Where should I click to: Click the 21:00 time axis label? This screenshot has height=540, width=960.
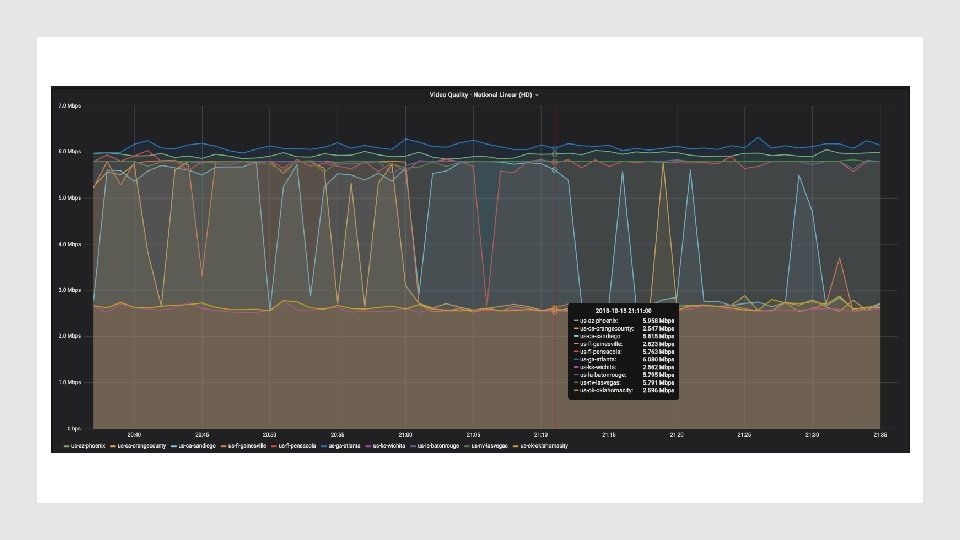click(405, 435)
